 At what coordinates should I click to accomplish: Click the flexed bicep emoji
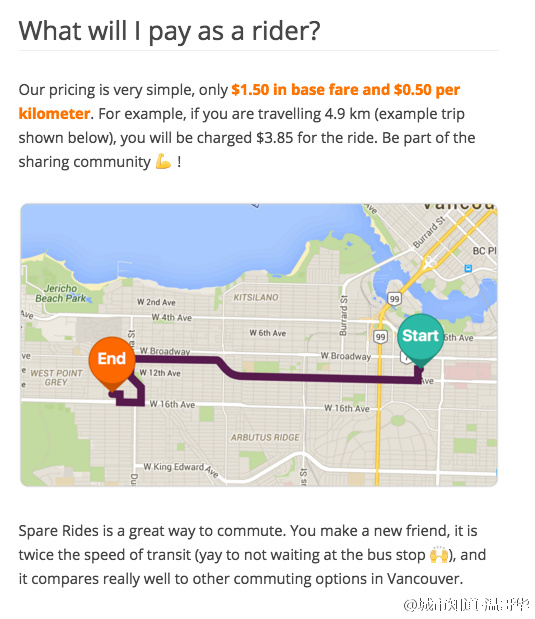tap(163, 162)
